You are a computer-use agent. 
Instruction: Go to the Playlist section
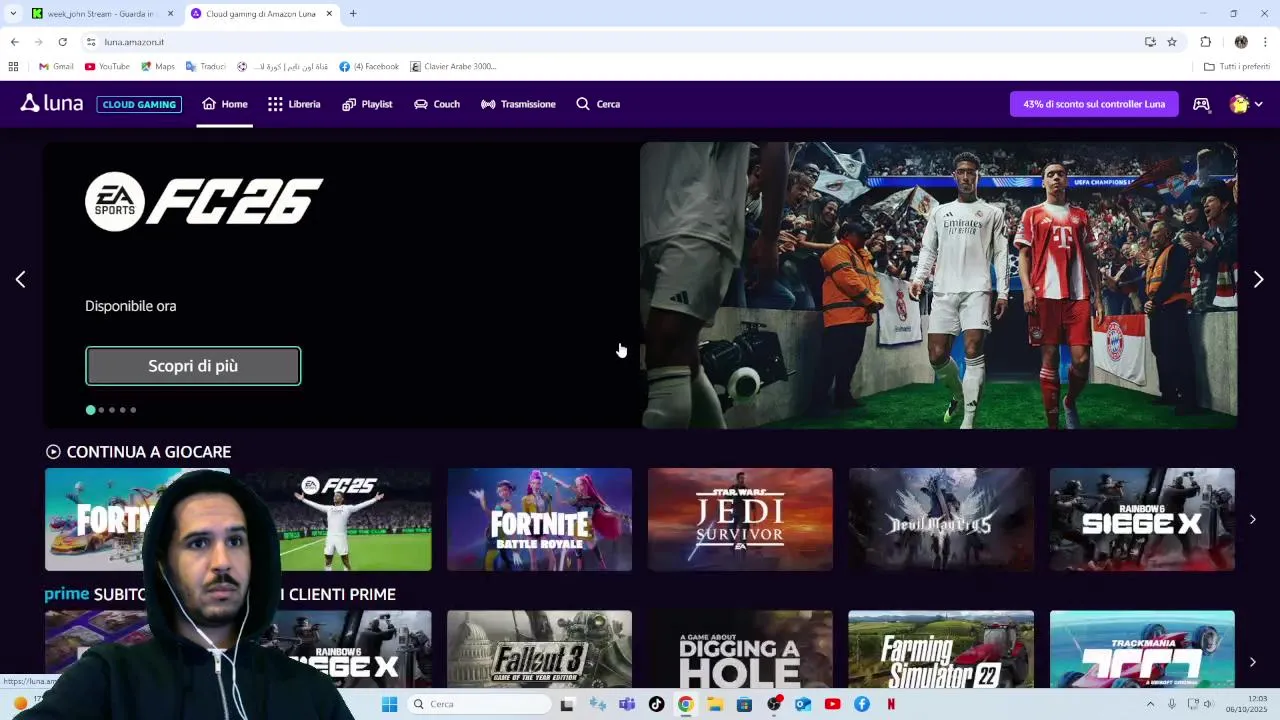[x=367, y=104]
